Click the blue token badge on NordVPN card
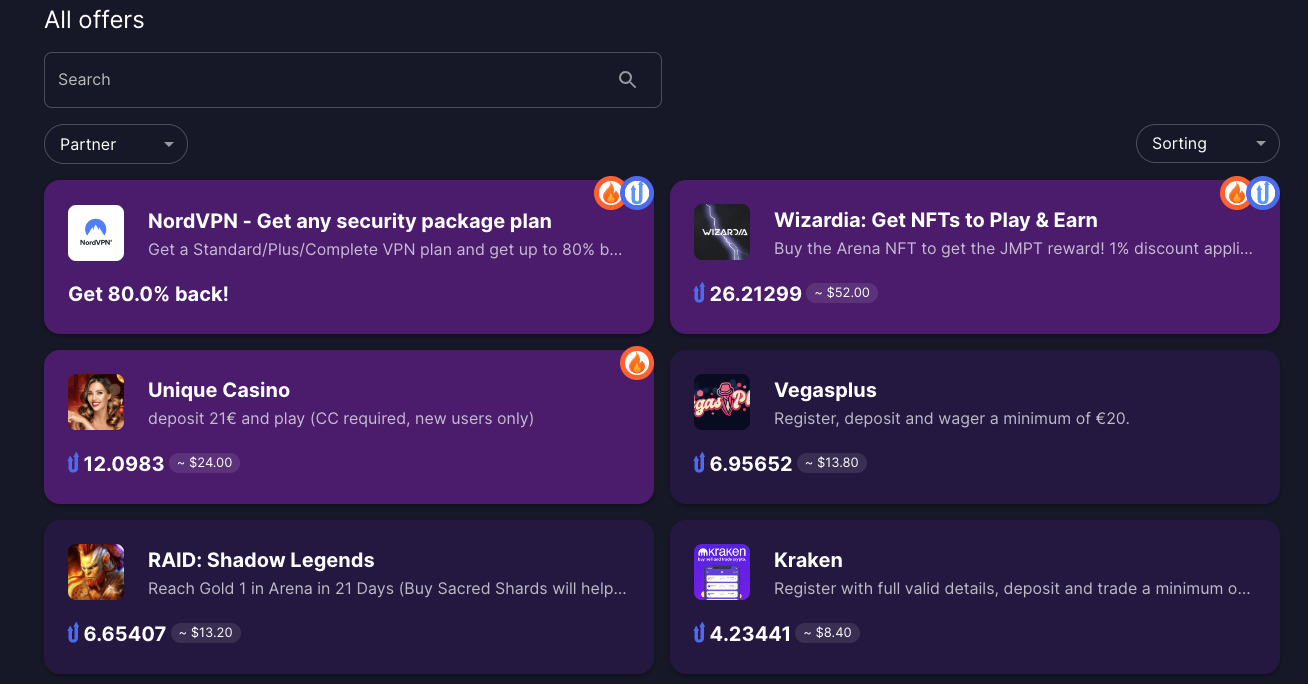The image size is (1308, 684). [637, 193]
